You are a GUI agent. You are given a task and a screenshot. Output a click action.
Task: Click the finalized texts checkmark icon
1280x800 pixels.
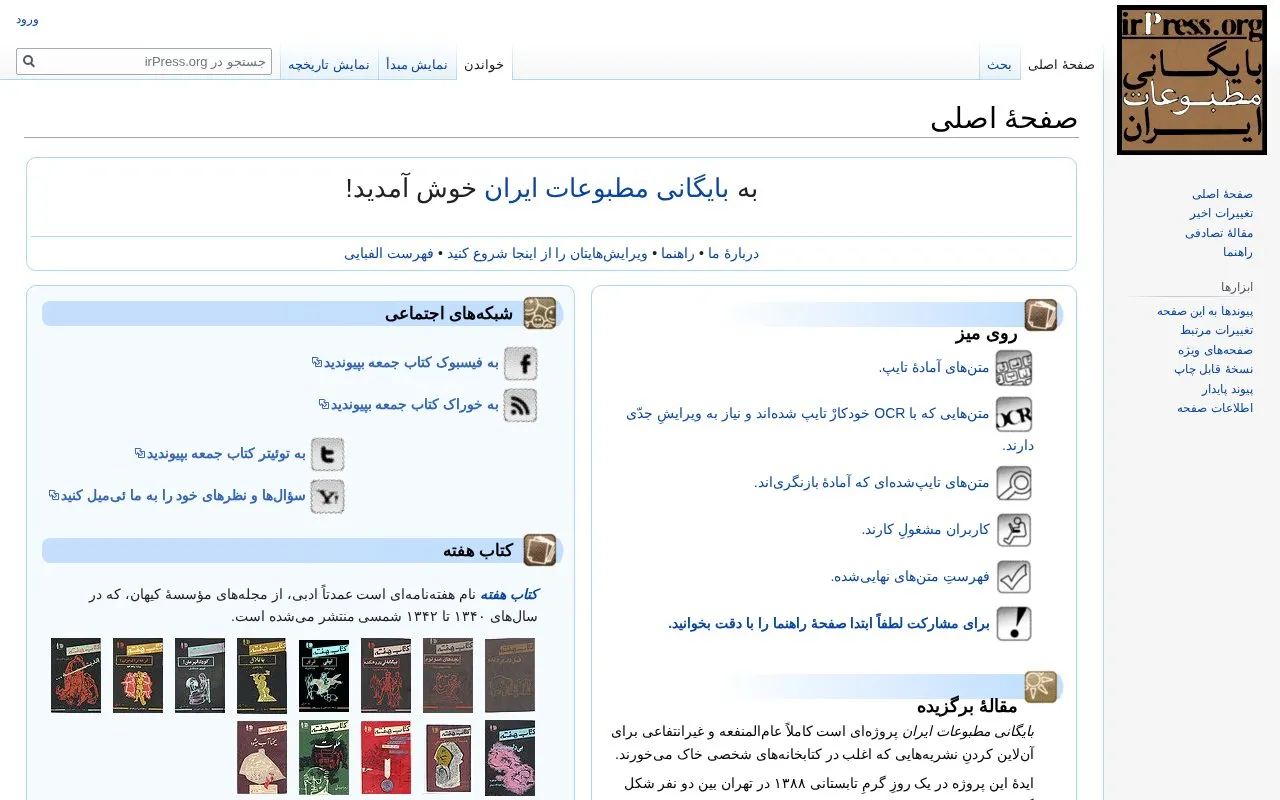point(1014,577)
